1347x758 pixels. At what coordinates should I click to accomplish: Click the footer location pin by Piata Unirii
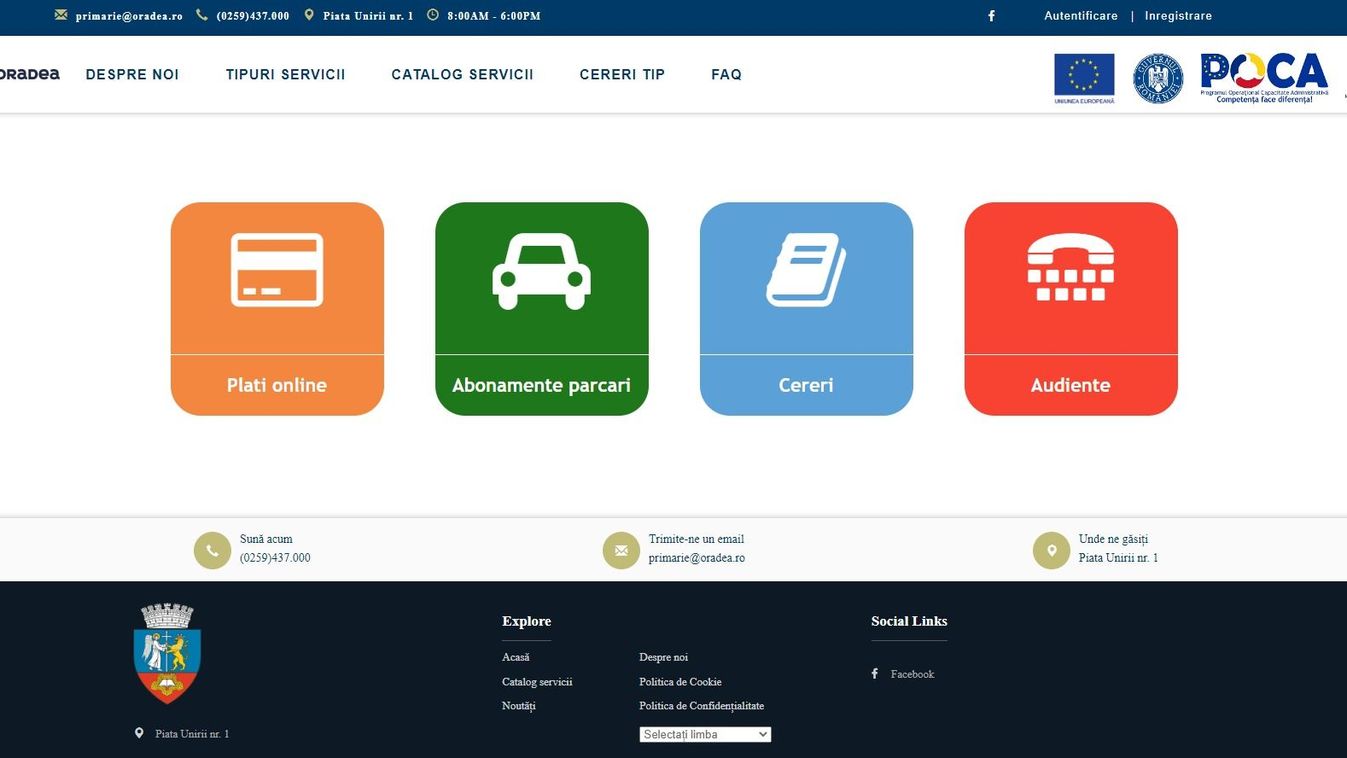139,733
